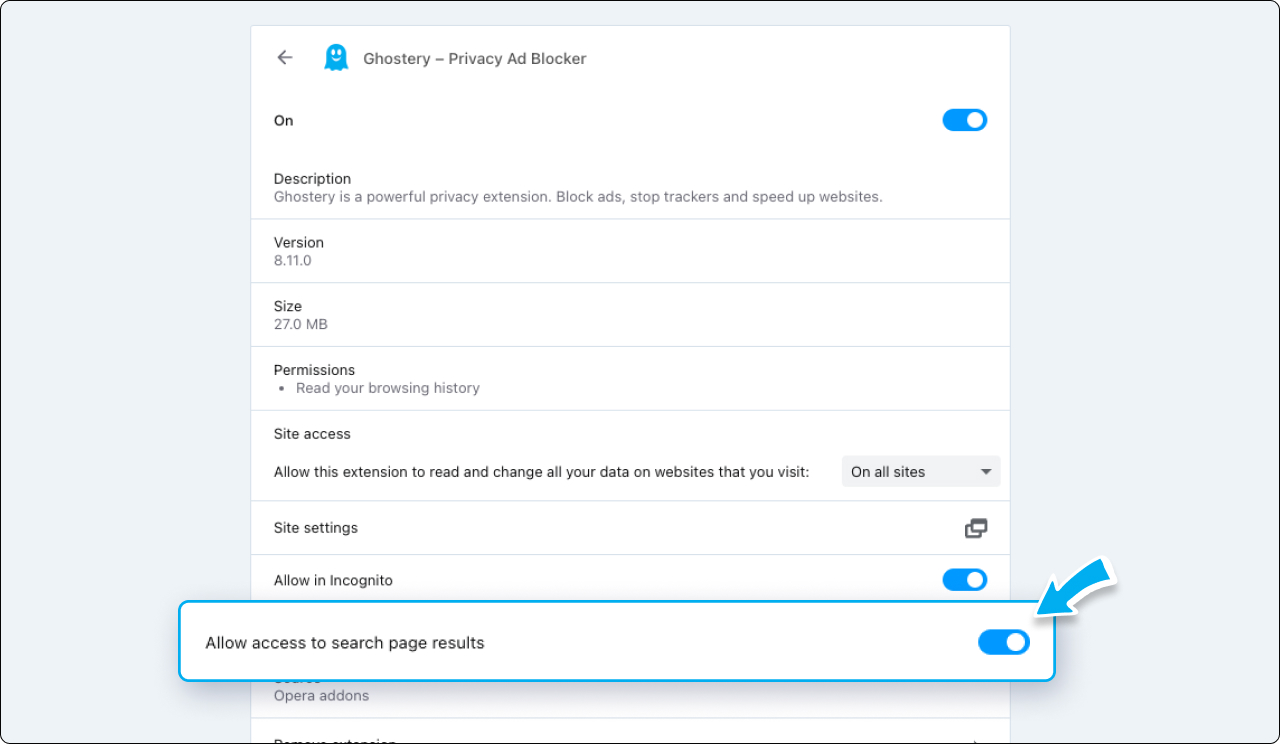1280x744 pixels.
Task: Click the Site access section header
Action: tap(312, 433)
